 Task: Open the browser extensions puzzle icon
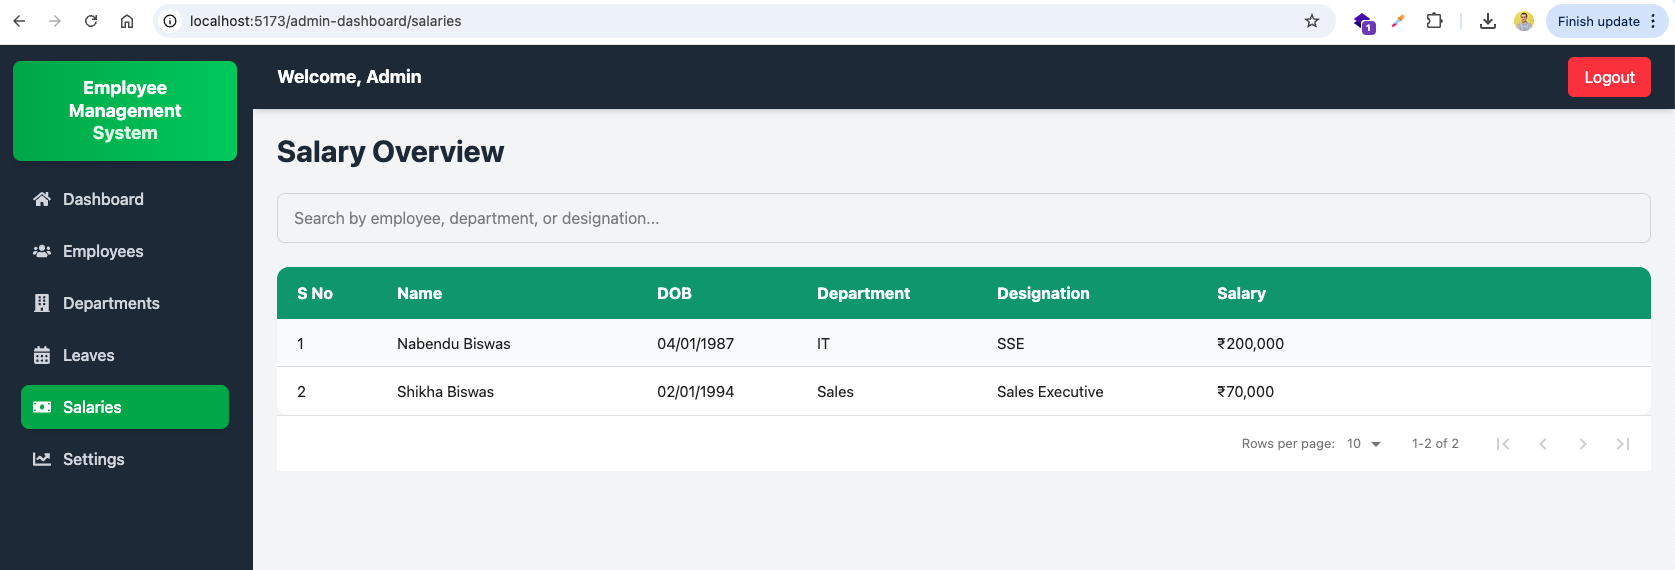click(x=1434, y=21)
